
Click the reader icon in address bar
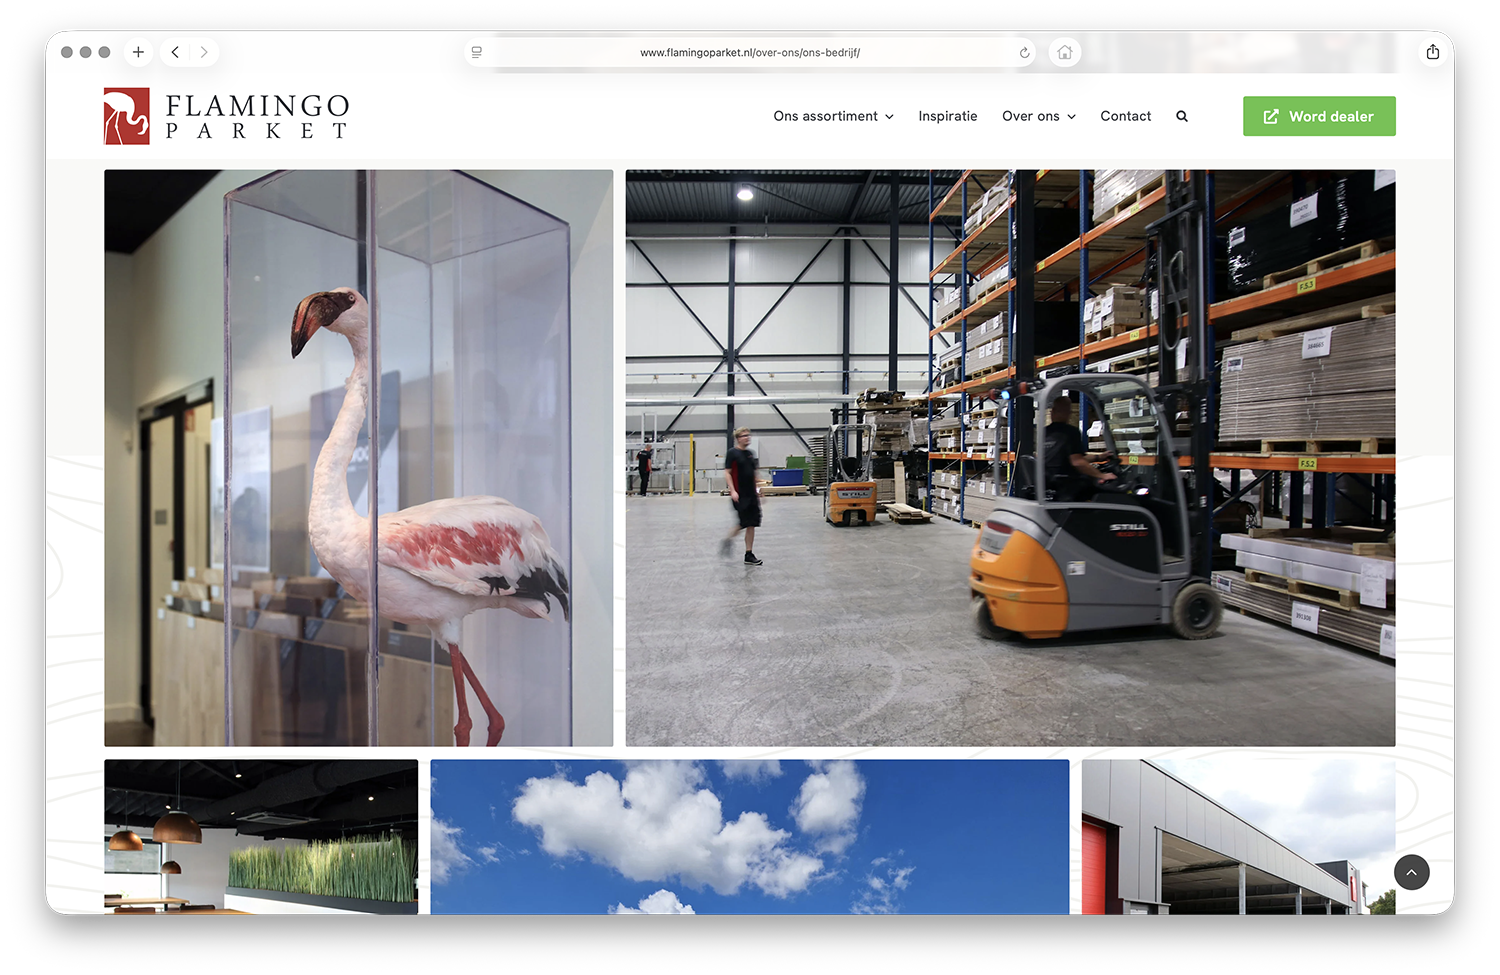pos(477,53)
